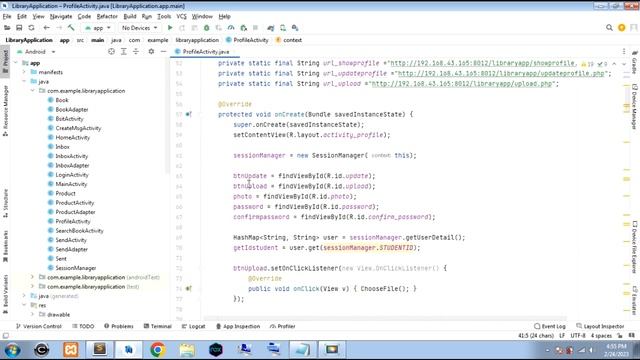This screenshot has height=360, width=640.
Task: Expand the drawable folder
Action: tap(33, 314)
